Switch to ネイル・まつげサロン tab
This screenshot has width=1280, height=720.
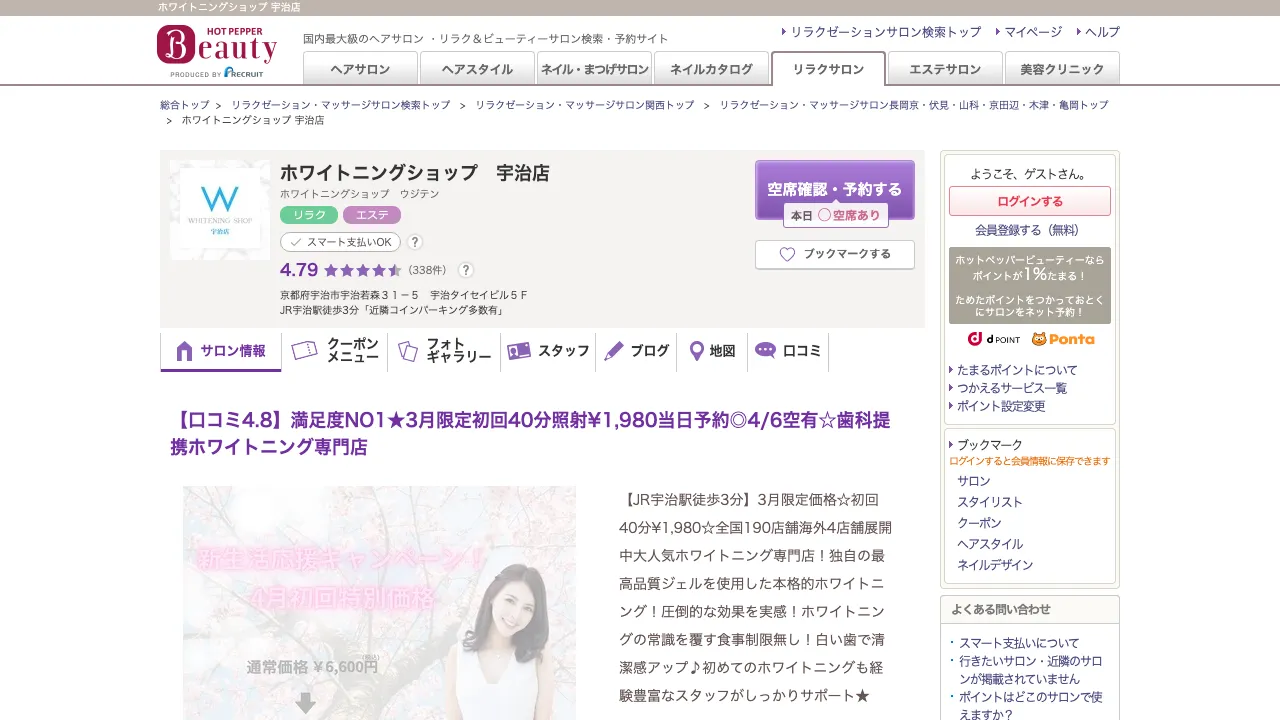tap(594, 68)
